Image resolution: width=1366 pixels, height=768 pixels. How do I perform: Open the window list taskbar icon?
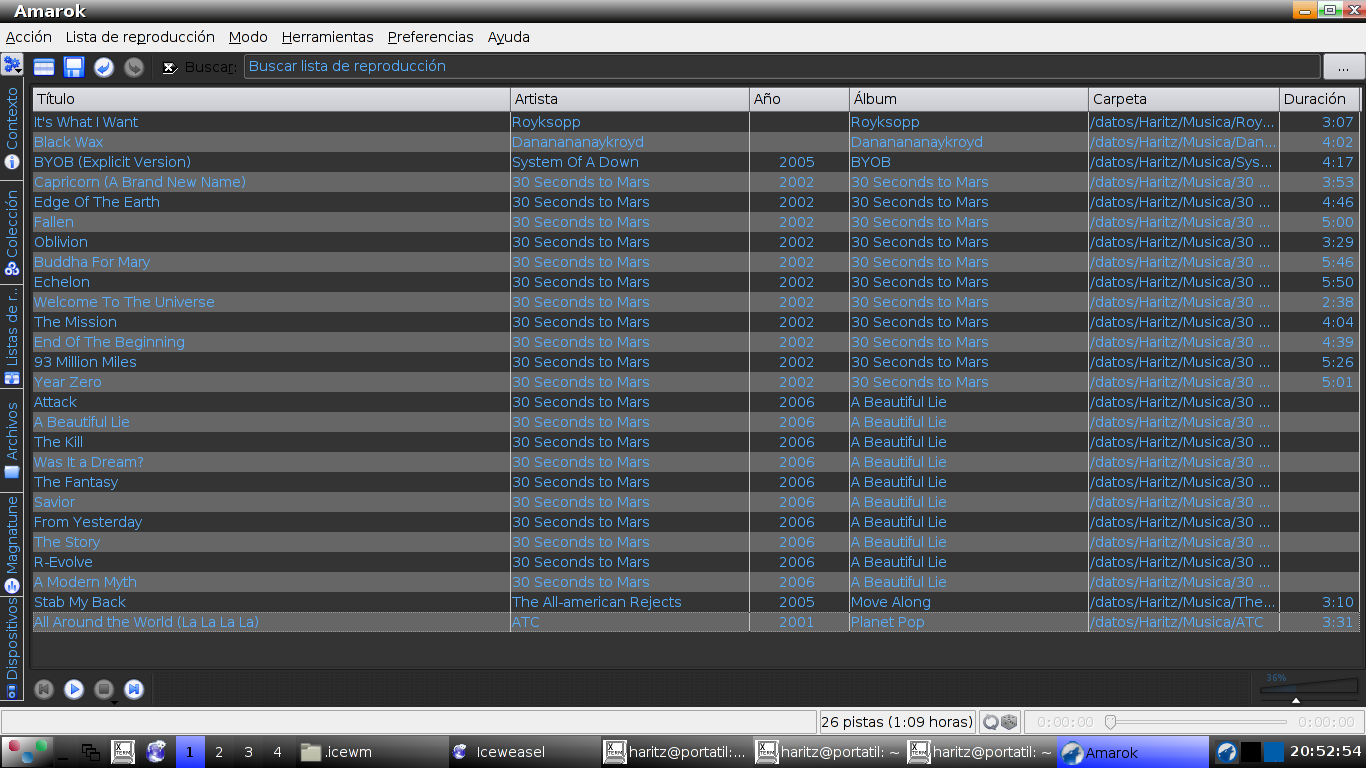[x=90, y=752]
